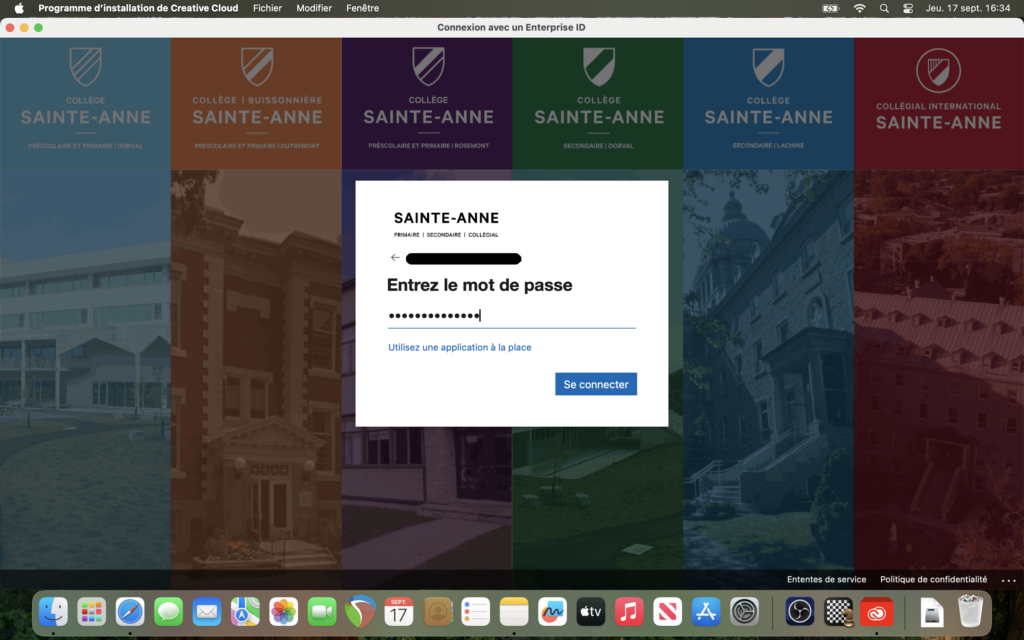The width and height of the screenshot is (1024, 640).
Task: Click the SAINTE-ANNE logo in login card
Action: click(446, 224)
